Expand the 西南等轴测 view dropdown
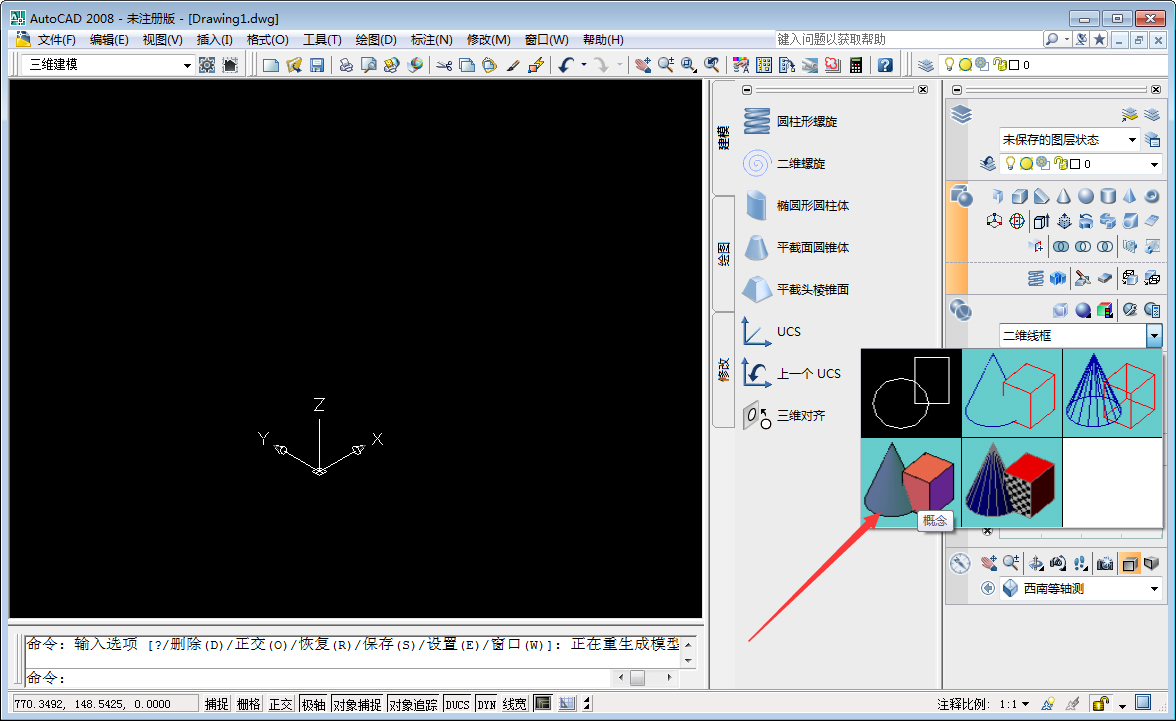 (1154, 589)
